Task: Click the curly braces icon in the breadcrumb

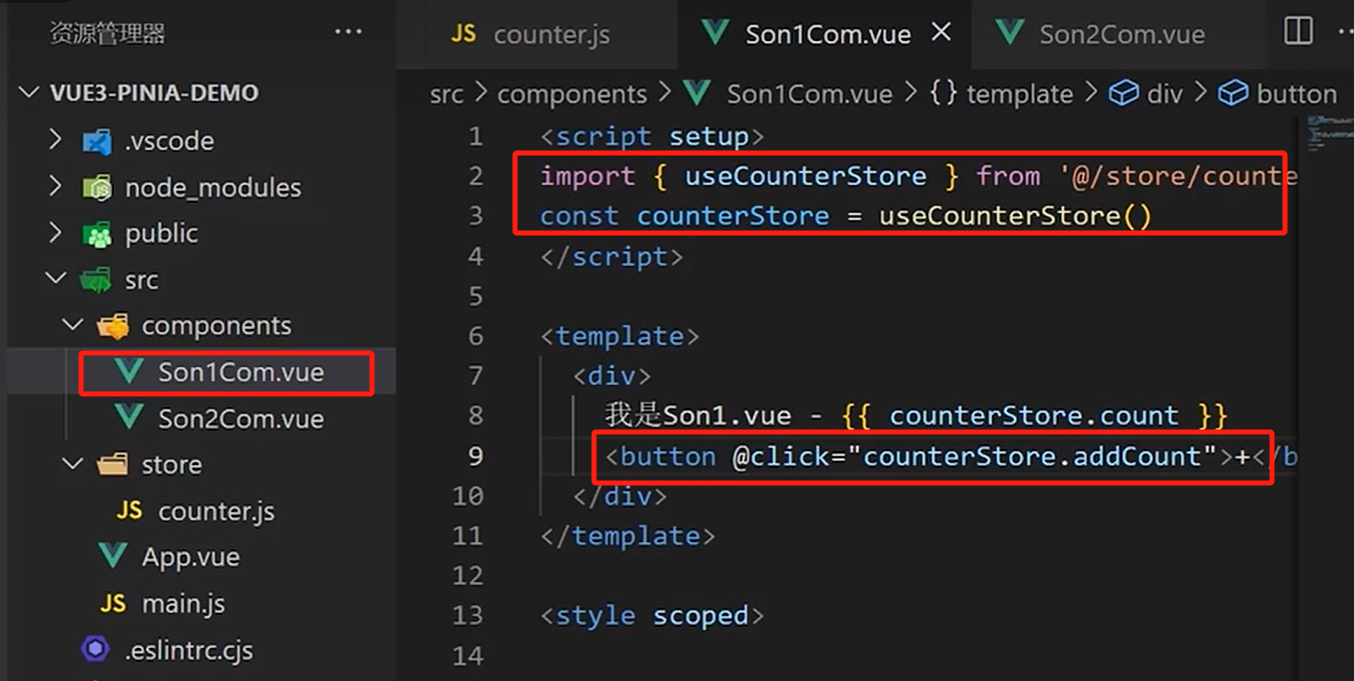Action: 942,93
